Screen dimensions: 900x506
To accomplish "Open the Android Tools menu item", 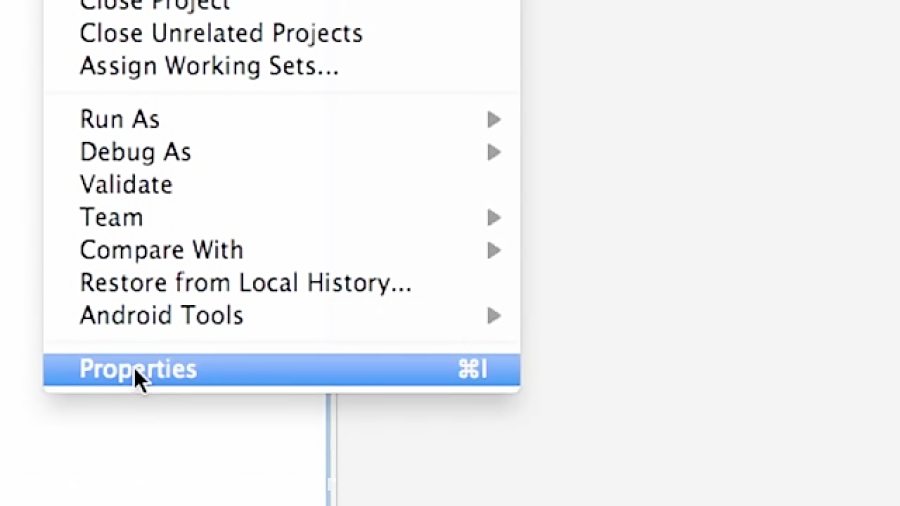I will 161,316.
